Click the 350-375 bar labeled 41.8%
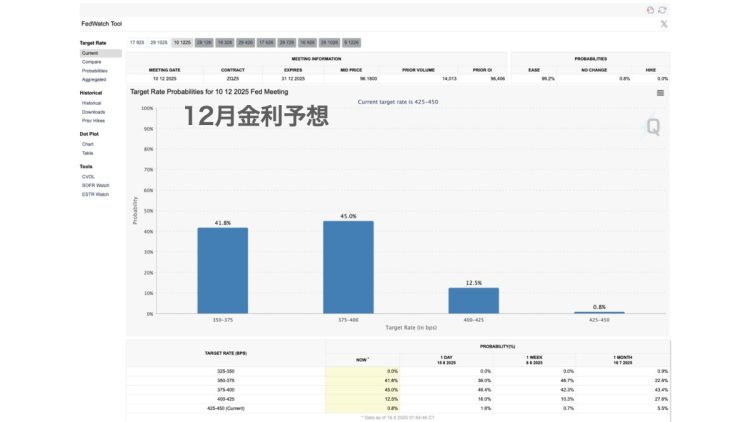 coord(222,271)
